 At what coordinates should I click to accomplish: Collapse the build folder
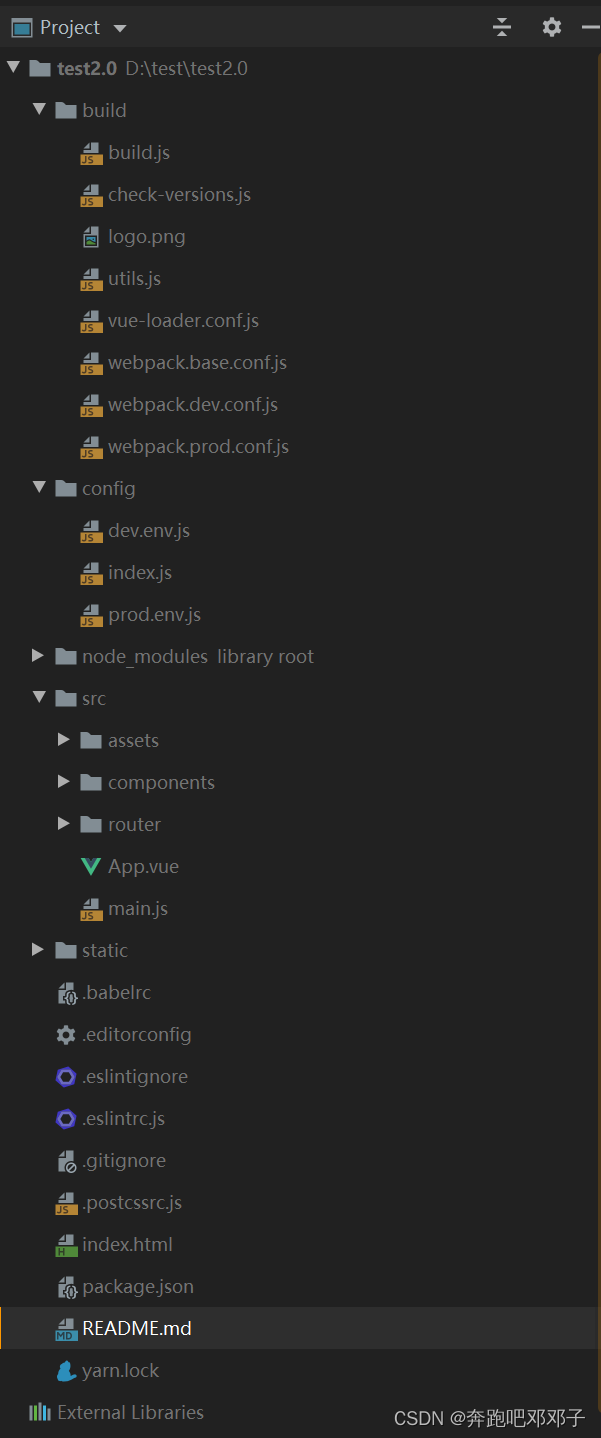(39, 110)
